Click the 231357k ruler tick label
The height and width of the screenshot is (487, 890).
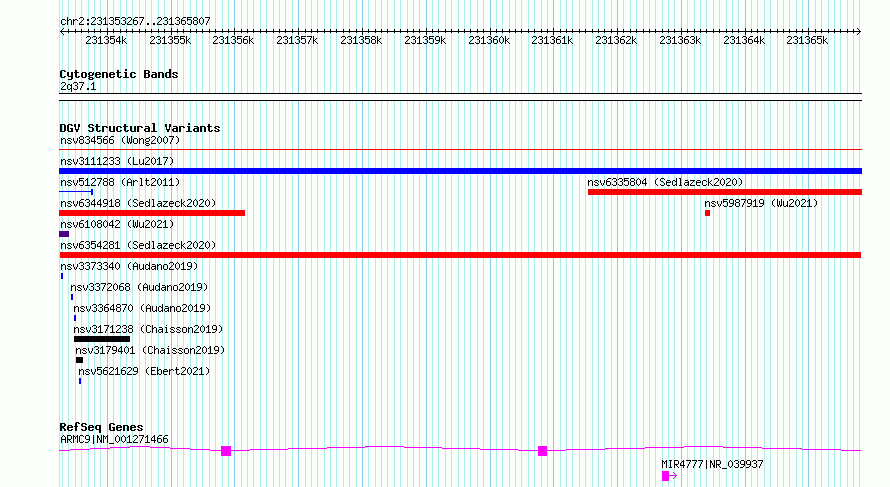click(x=297, y=41)
